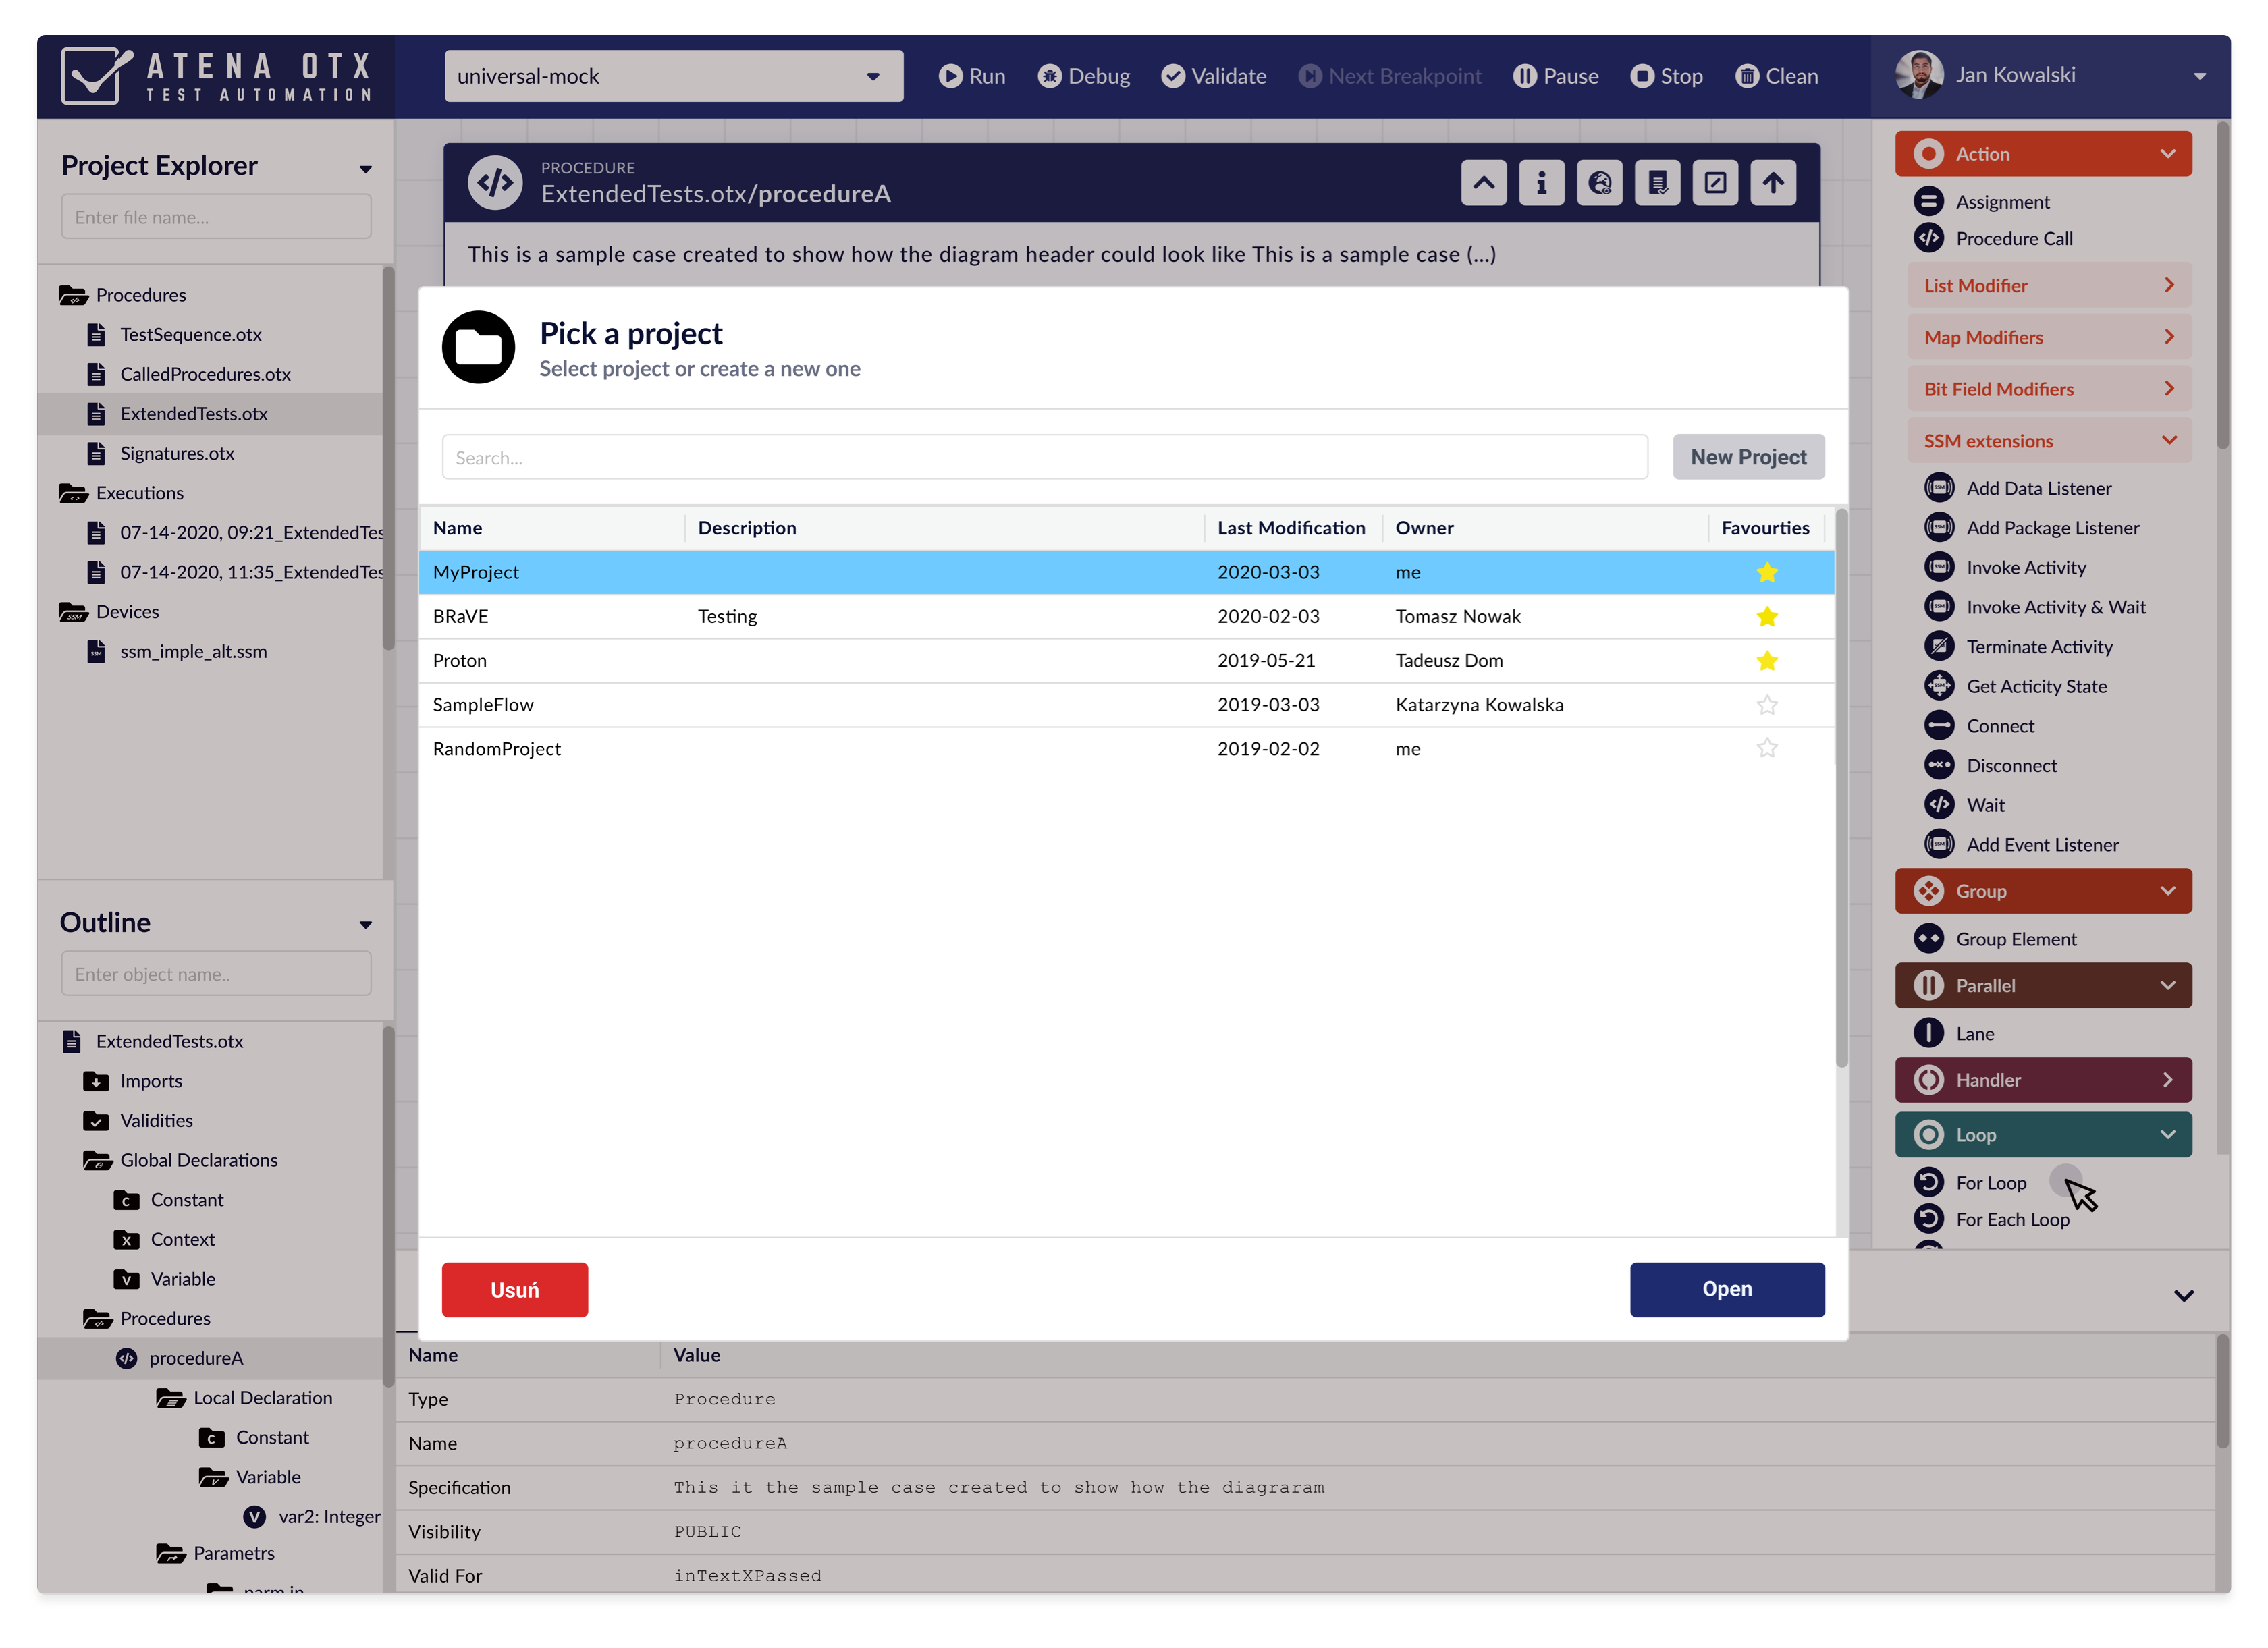
Task: Start Debug from the toolbar
Action: click(x=1084, y=76)
